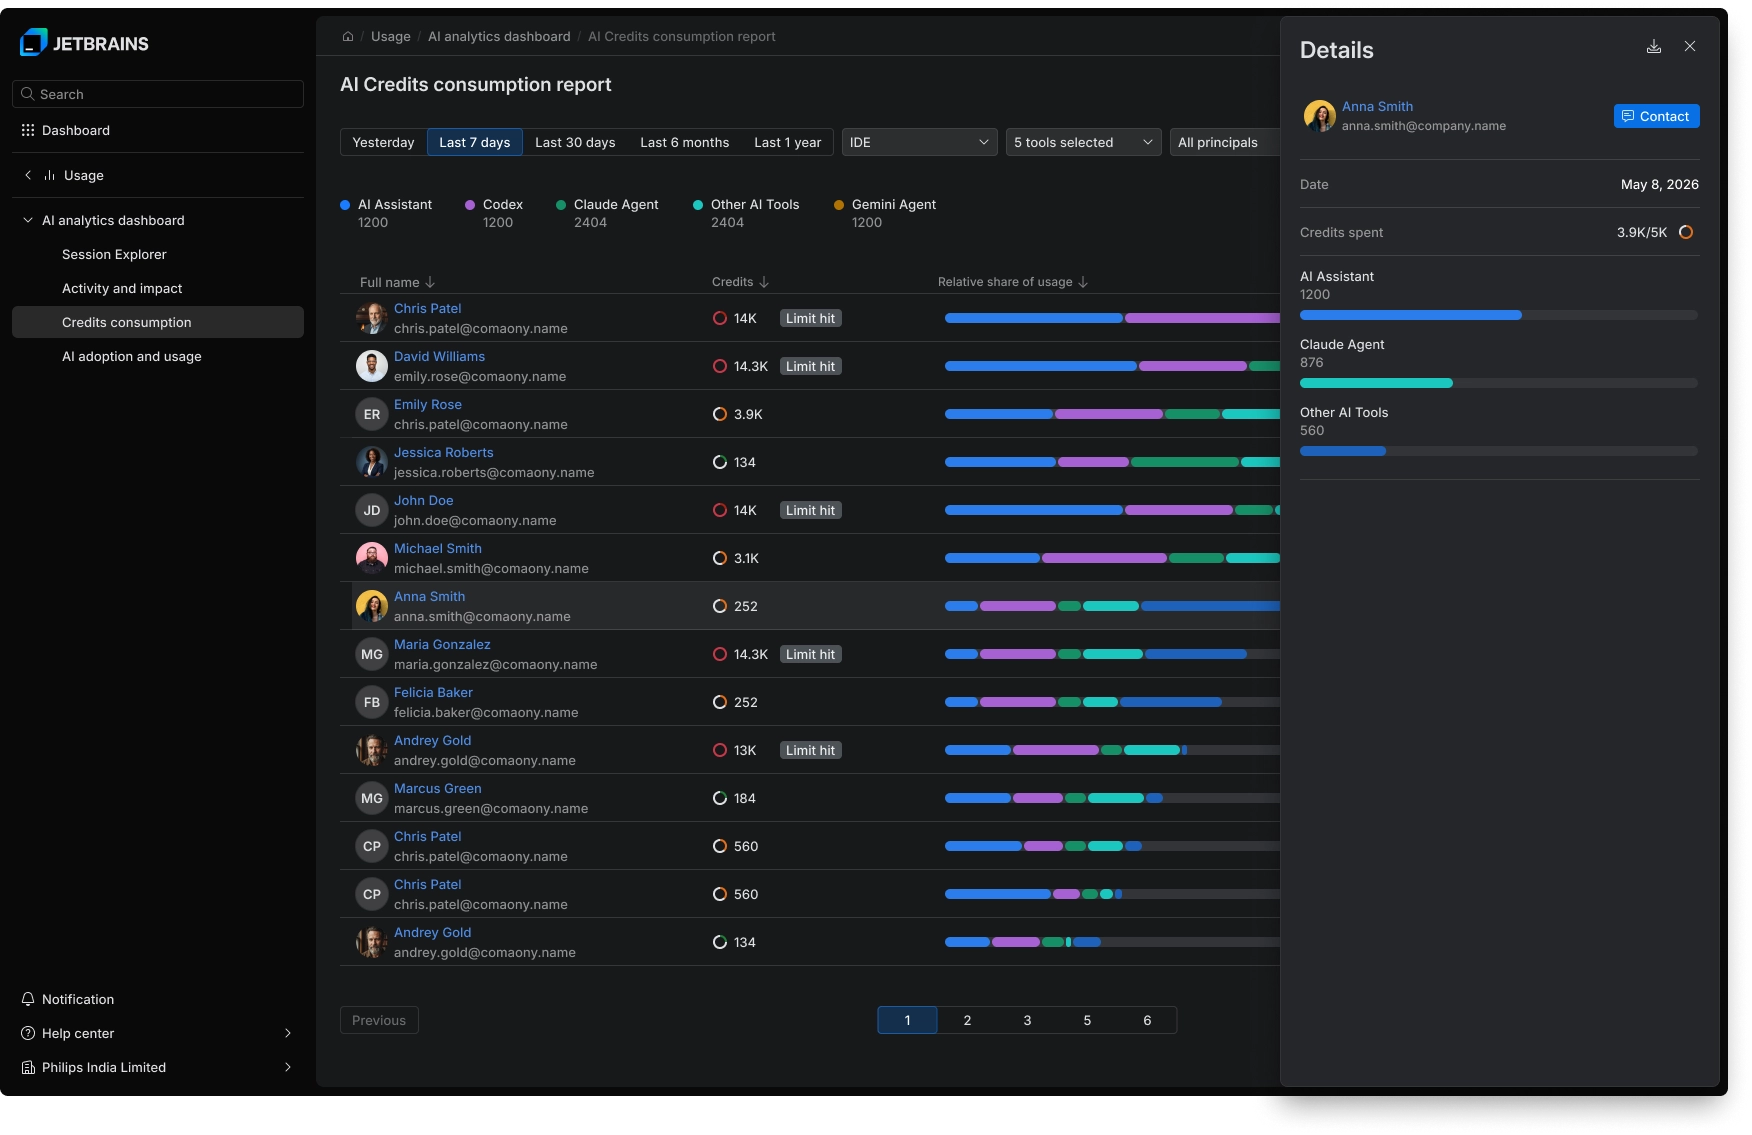
Task: Toggle the Claude Agent legend item
Action: click(x=607, y=213)
